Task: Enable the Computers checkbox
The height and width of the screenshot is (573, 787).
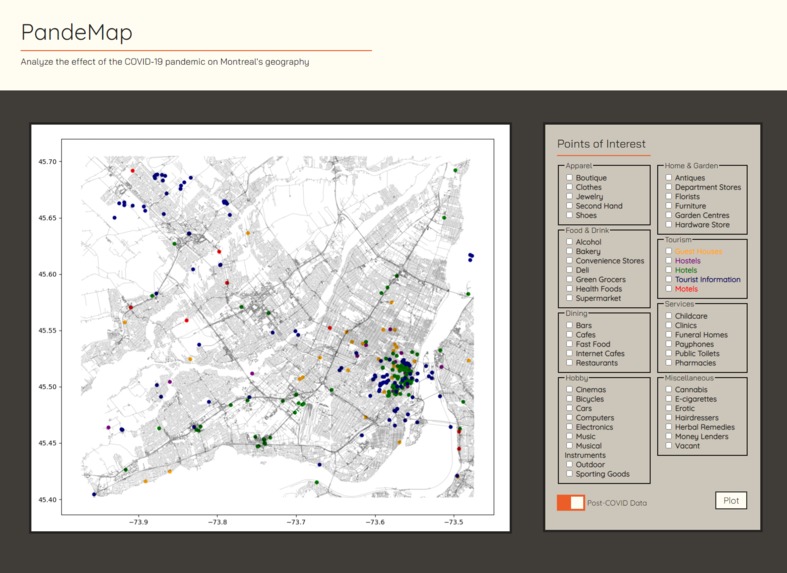Action: tap(569, 417)
